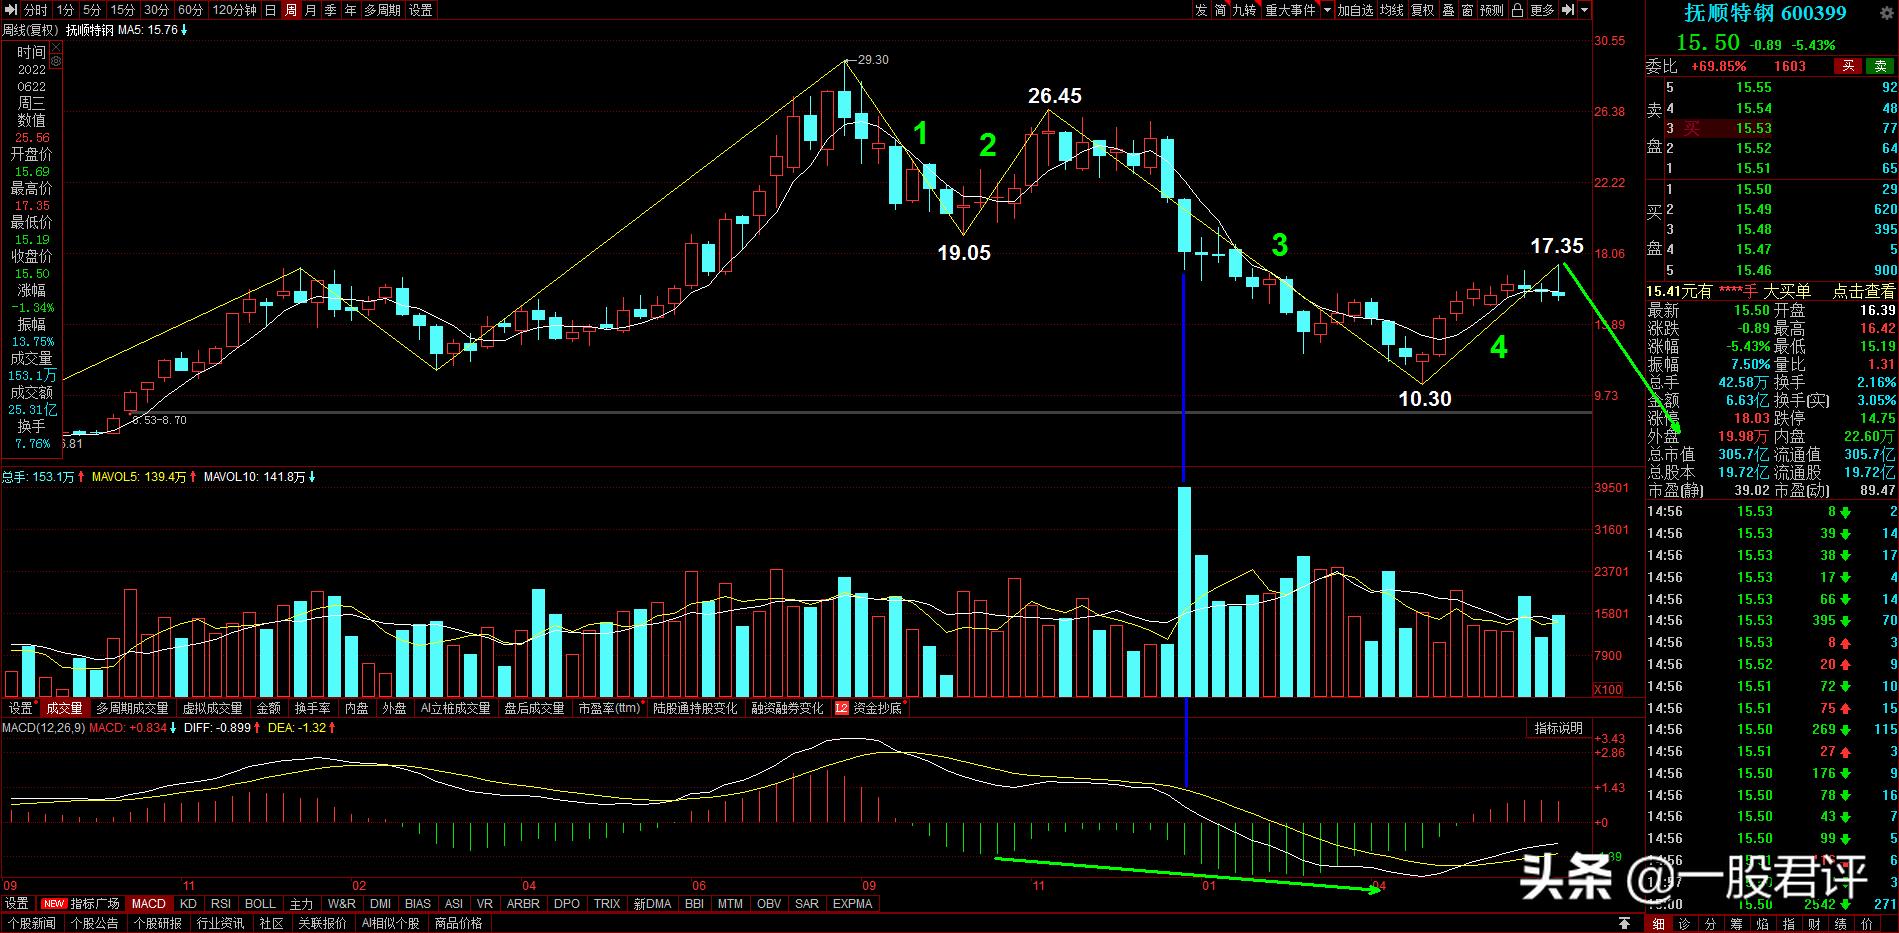Expand the 重大事件 dropdown arrow
The width and height of the screenshot is (1899, 933).
(x=1327, y=10)
